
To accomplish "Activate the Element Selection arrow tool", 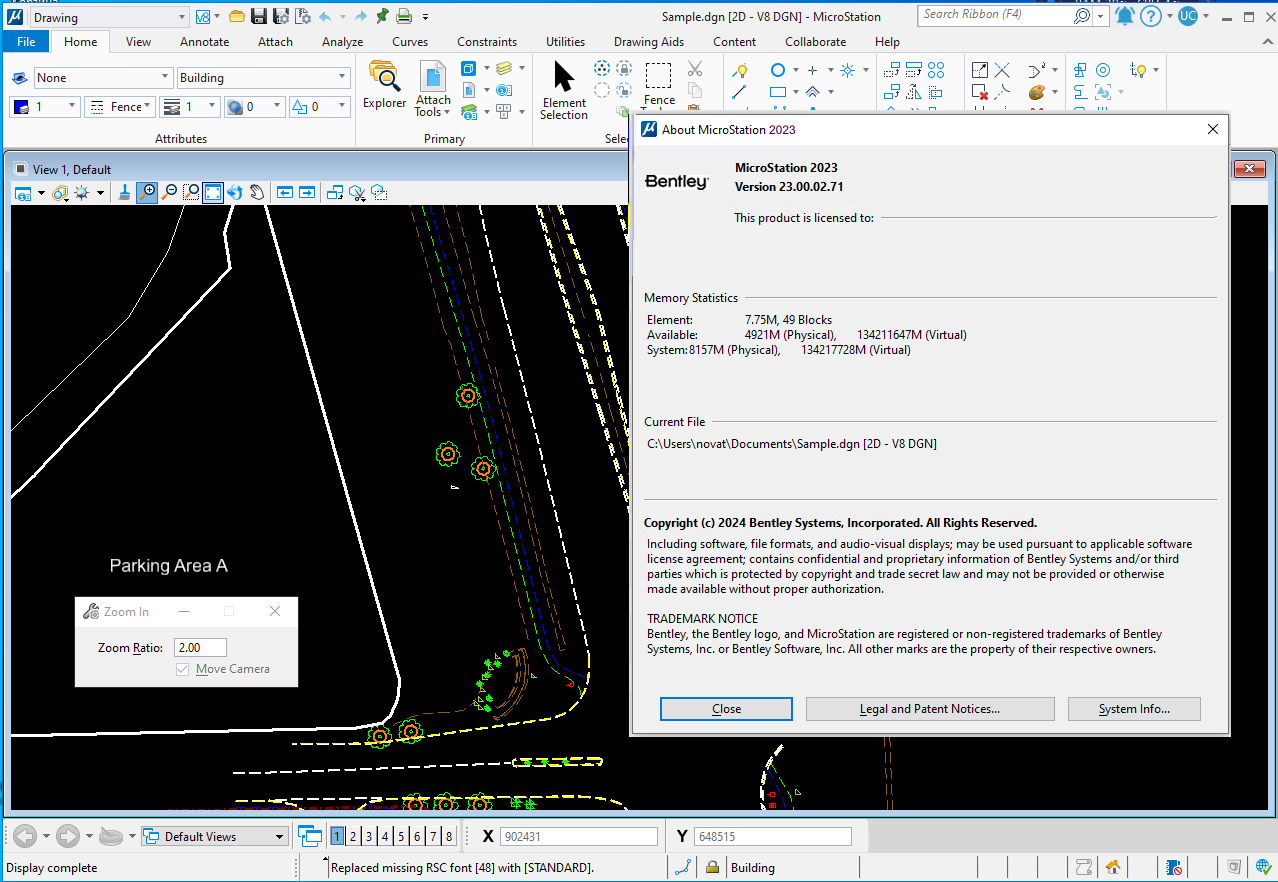I will pyautogui.click(x=564, y=90).
